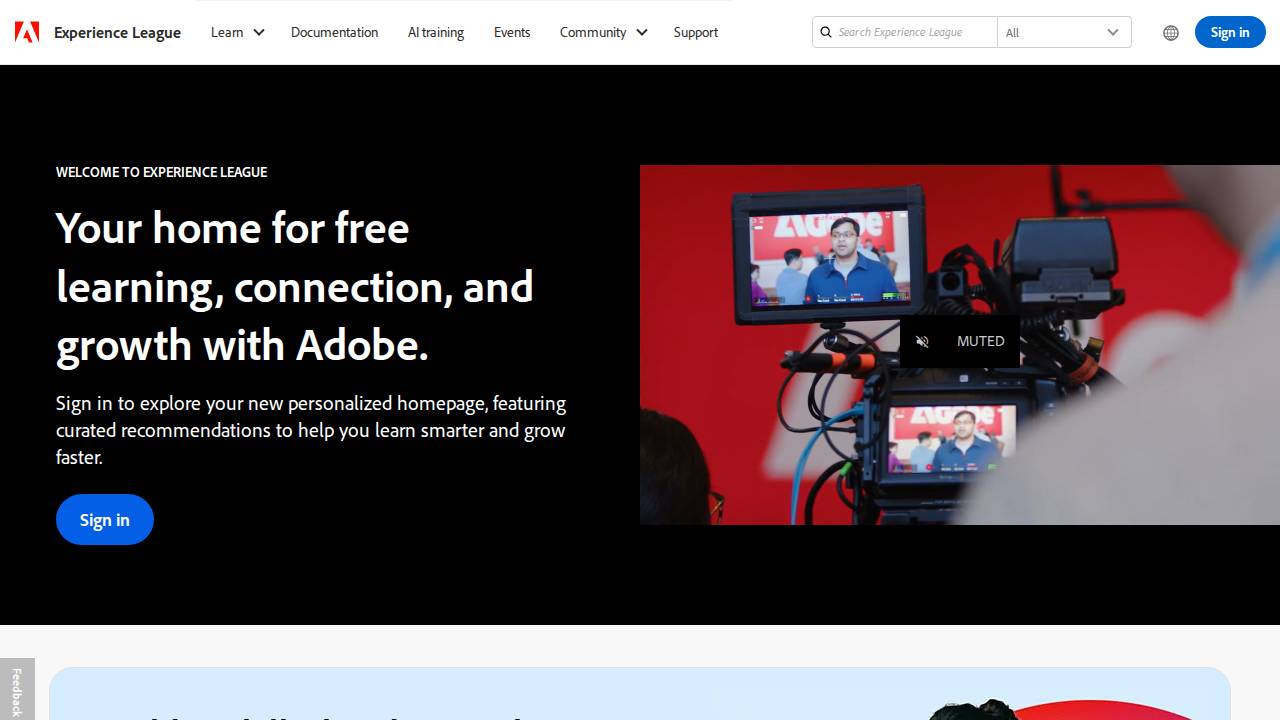Expand the Community dropdown
Image resolution: width=1280 pixels, height=720 pixels.
[x=602, y=32]
